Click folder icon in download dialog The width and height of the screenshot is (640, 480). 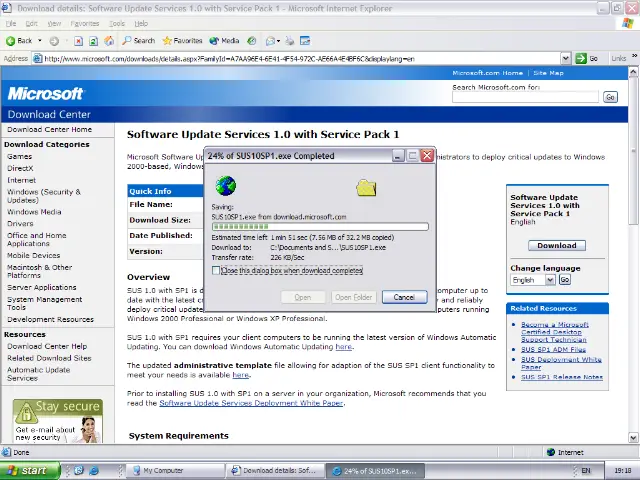click(366, 188)
